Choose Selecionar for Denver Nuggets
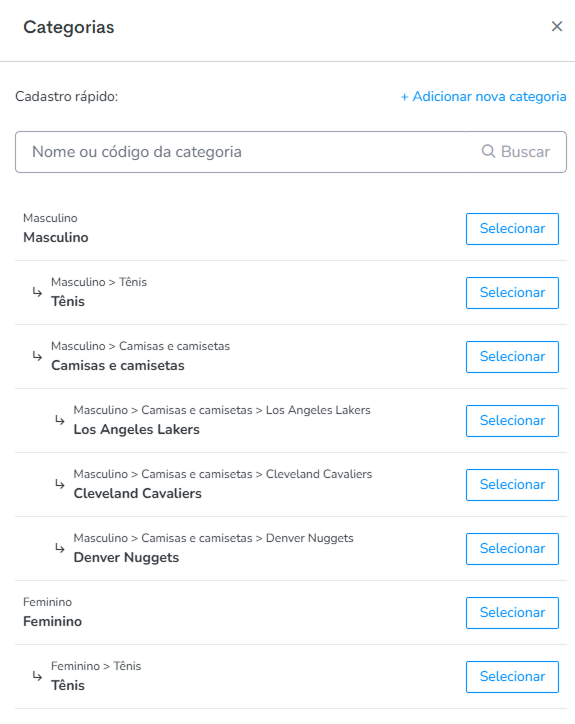This screenshot has width=575, height=724. (512, 549)
